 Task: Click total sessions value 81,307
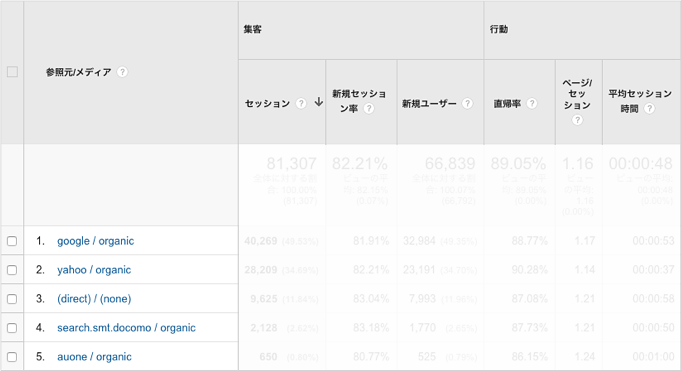point(291,163)
